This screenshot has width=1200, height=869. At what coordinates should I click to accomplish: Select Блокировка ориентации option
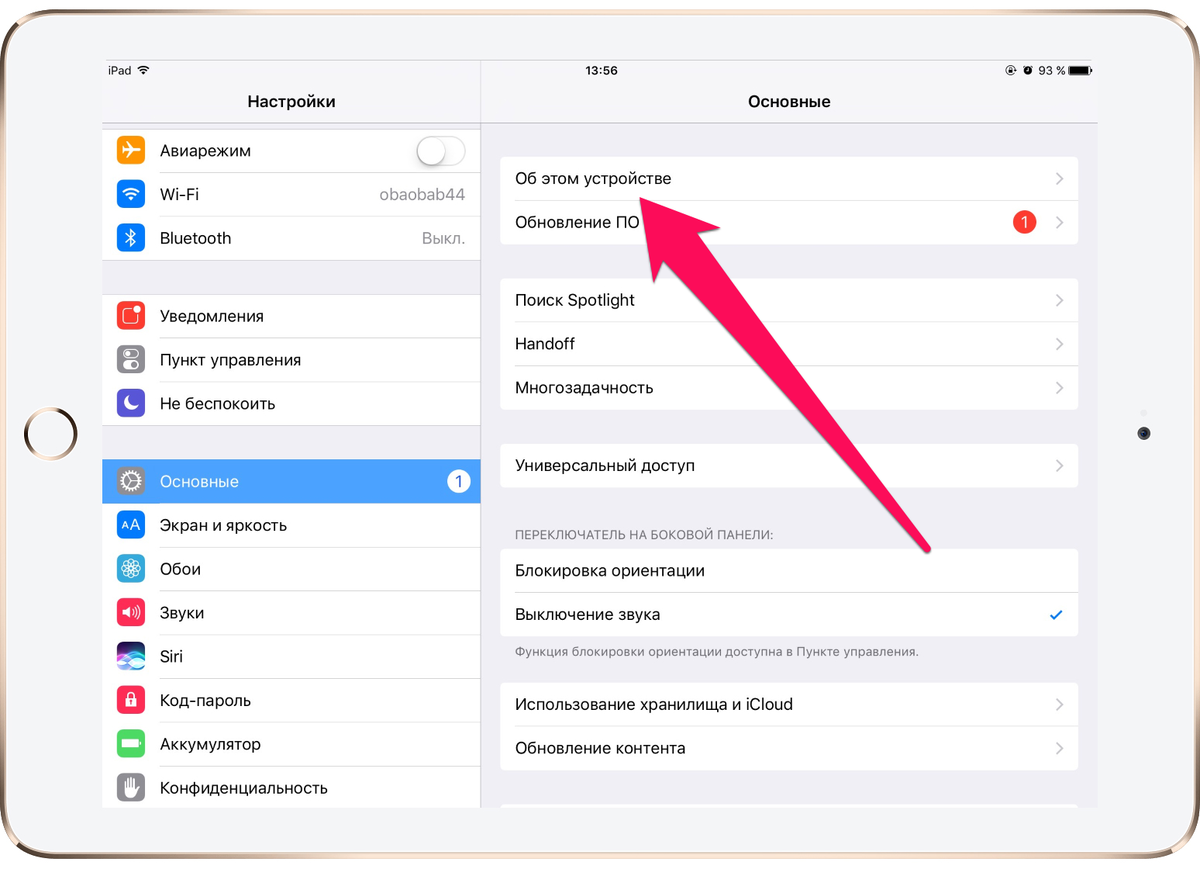pyautogui.click(x=789, y=571)
